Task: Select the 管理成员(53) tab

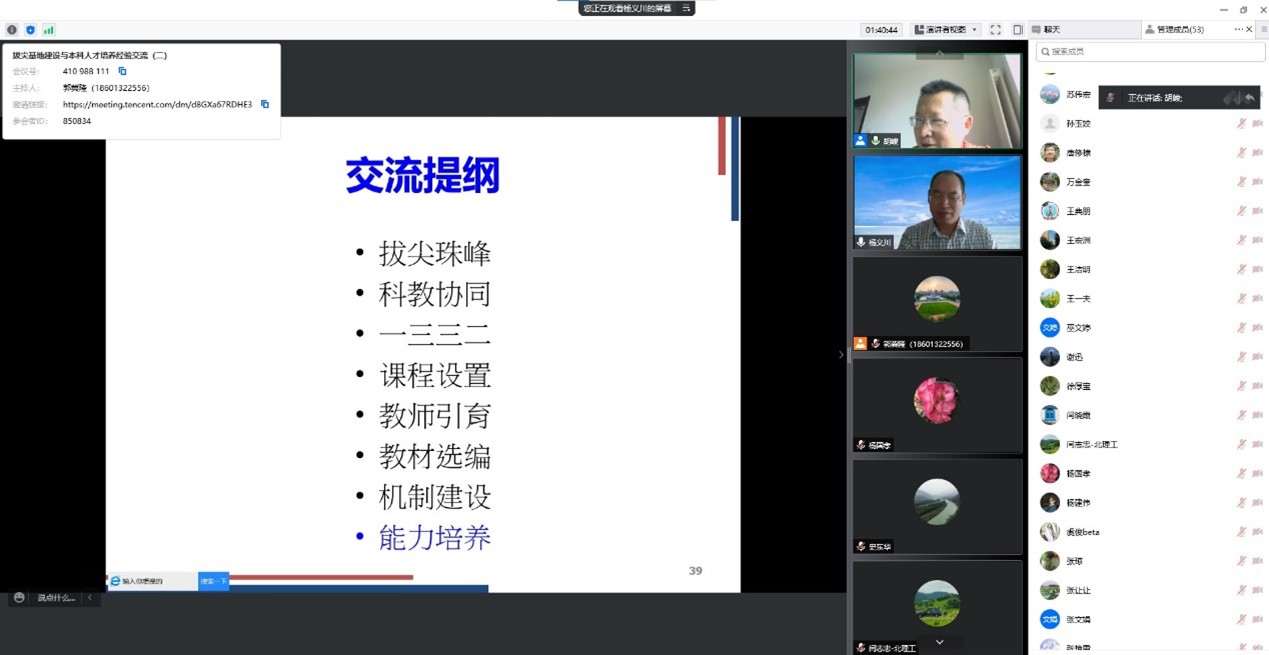Action: 1180,30
